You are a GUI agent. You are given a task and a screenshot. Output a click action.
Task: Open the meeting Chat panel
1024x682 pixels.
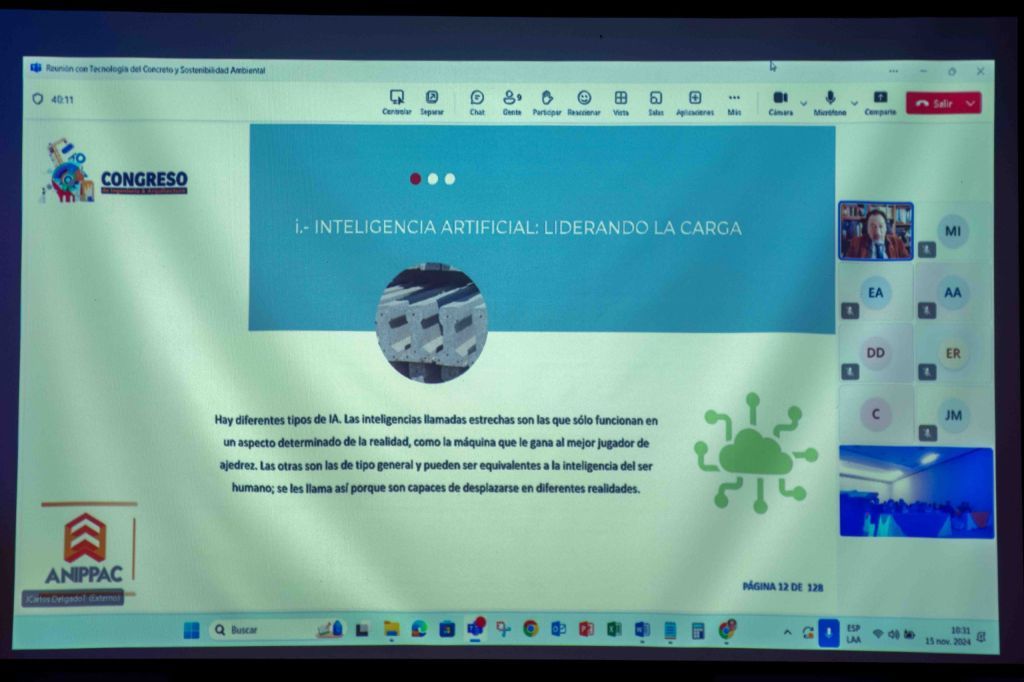pos(477,102)
